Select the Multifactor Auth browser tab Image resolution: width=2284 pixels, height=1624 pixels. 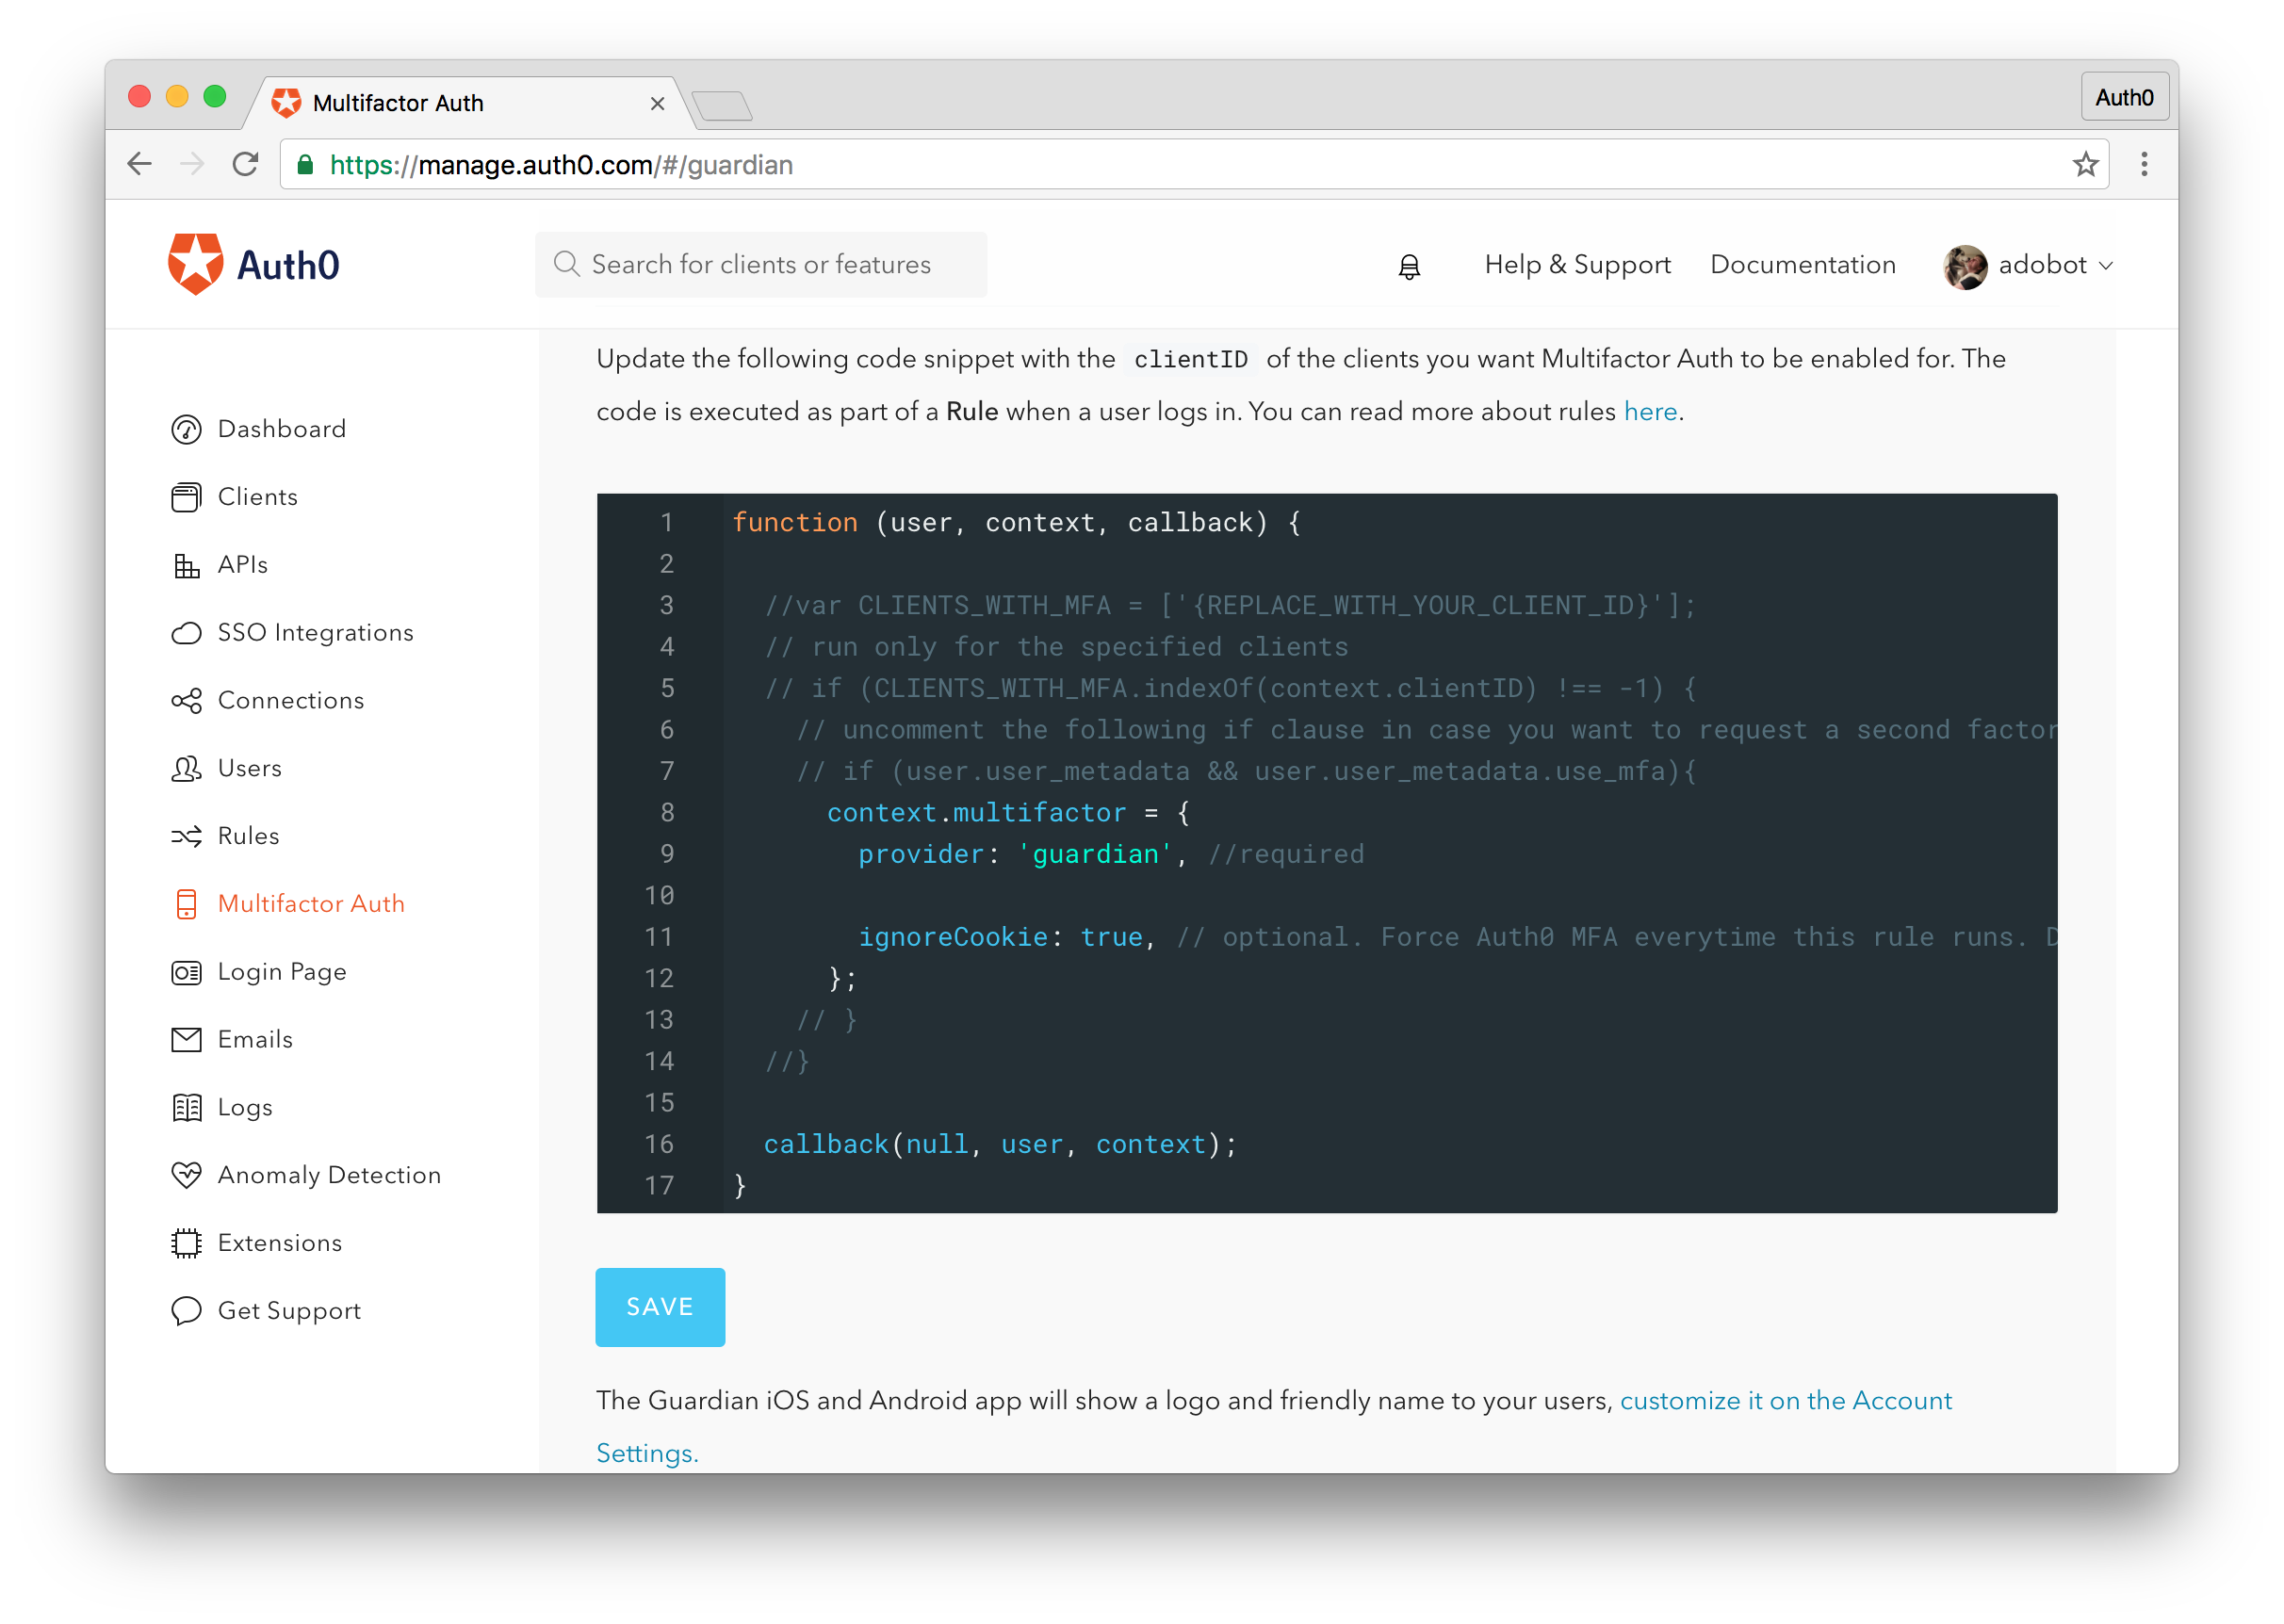click(x=398, y=103)
